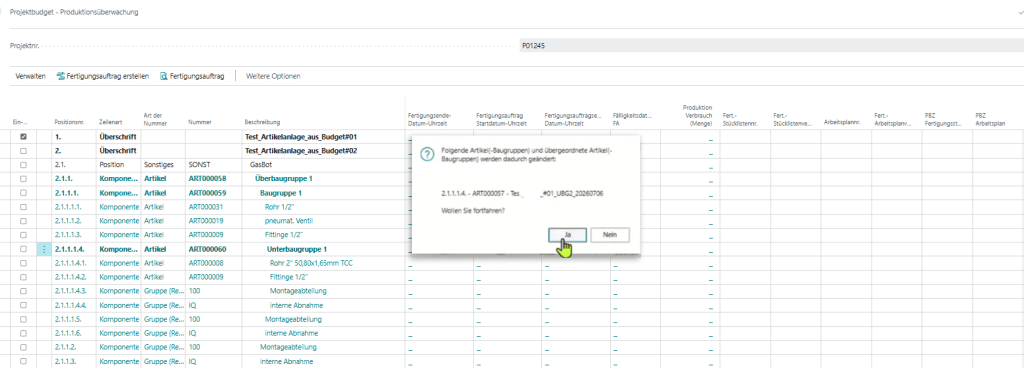Screen dimensions: 1024x368
Task: Open the Verwalten menu
Action: (30, 76)
